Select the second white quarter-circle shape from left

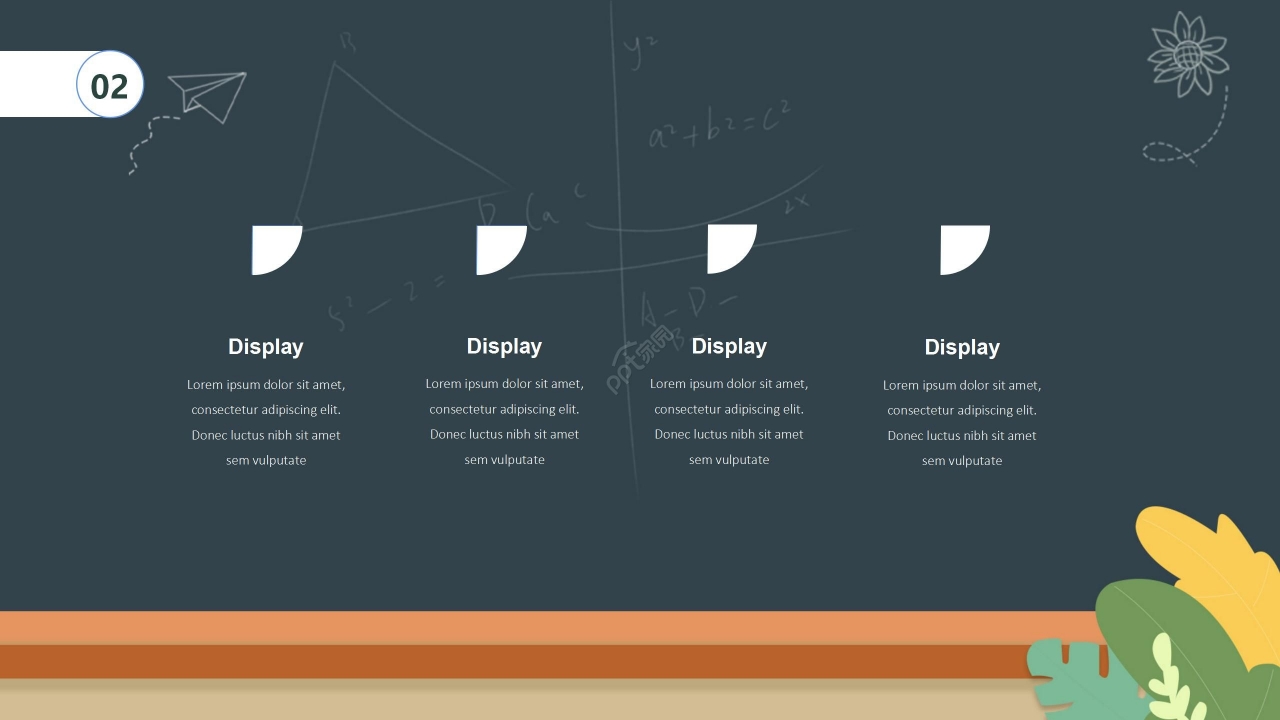[502, 250]
